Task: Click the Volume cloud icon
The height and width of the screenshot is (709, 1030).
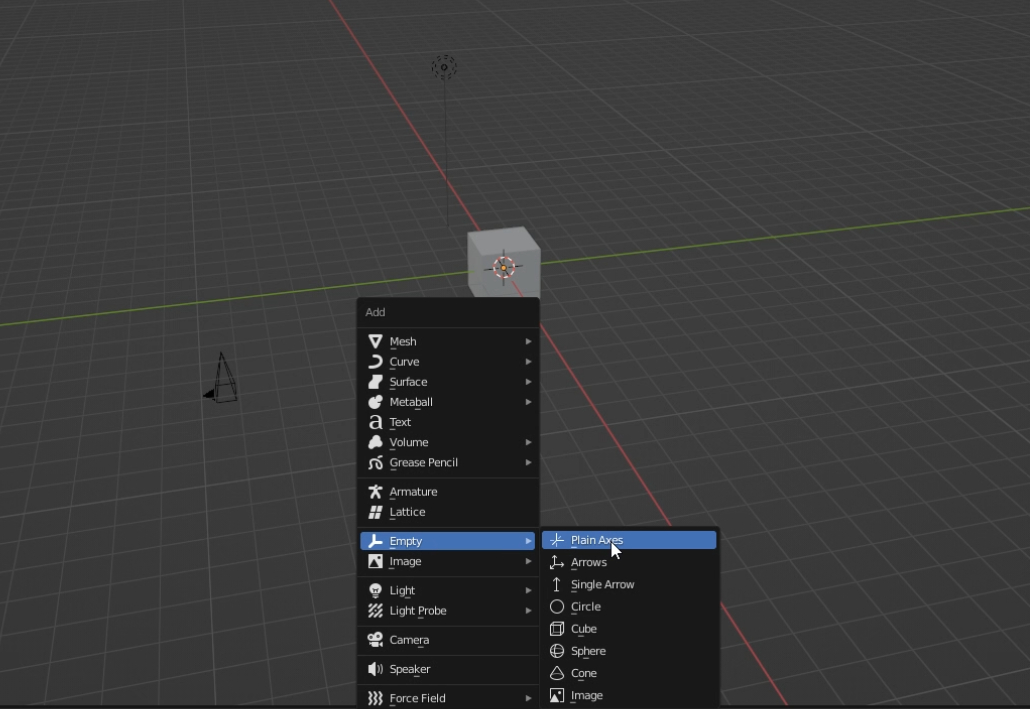Action: point(375,442)
